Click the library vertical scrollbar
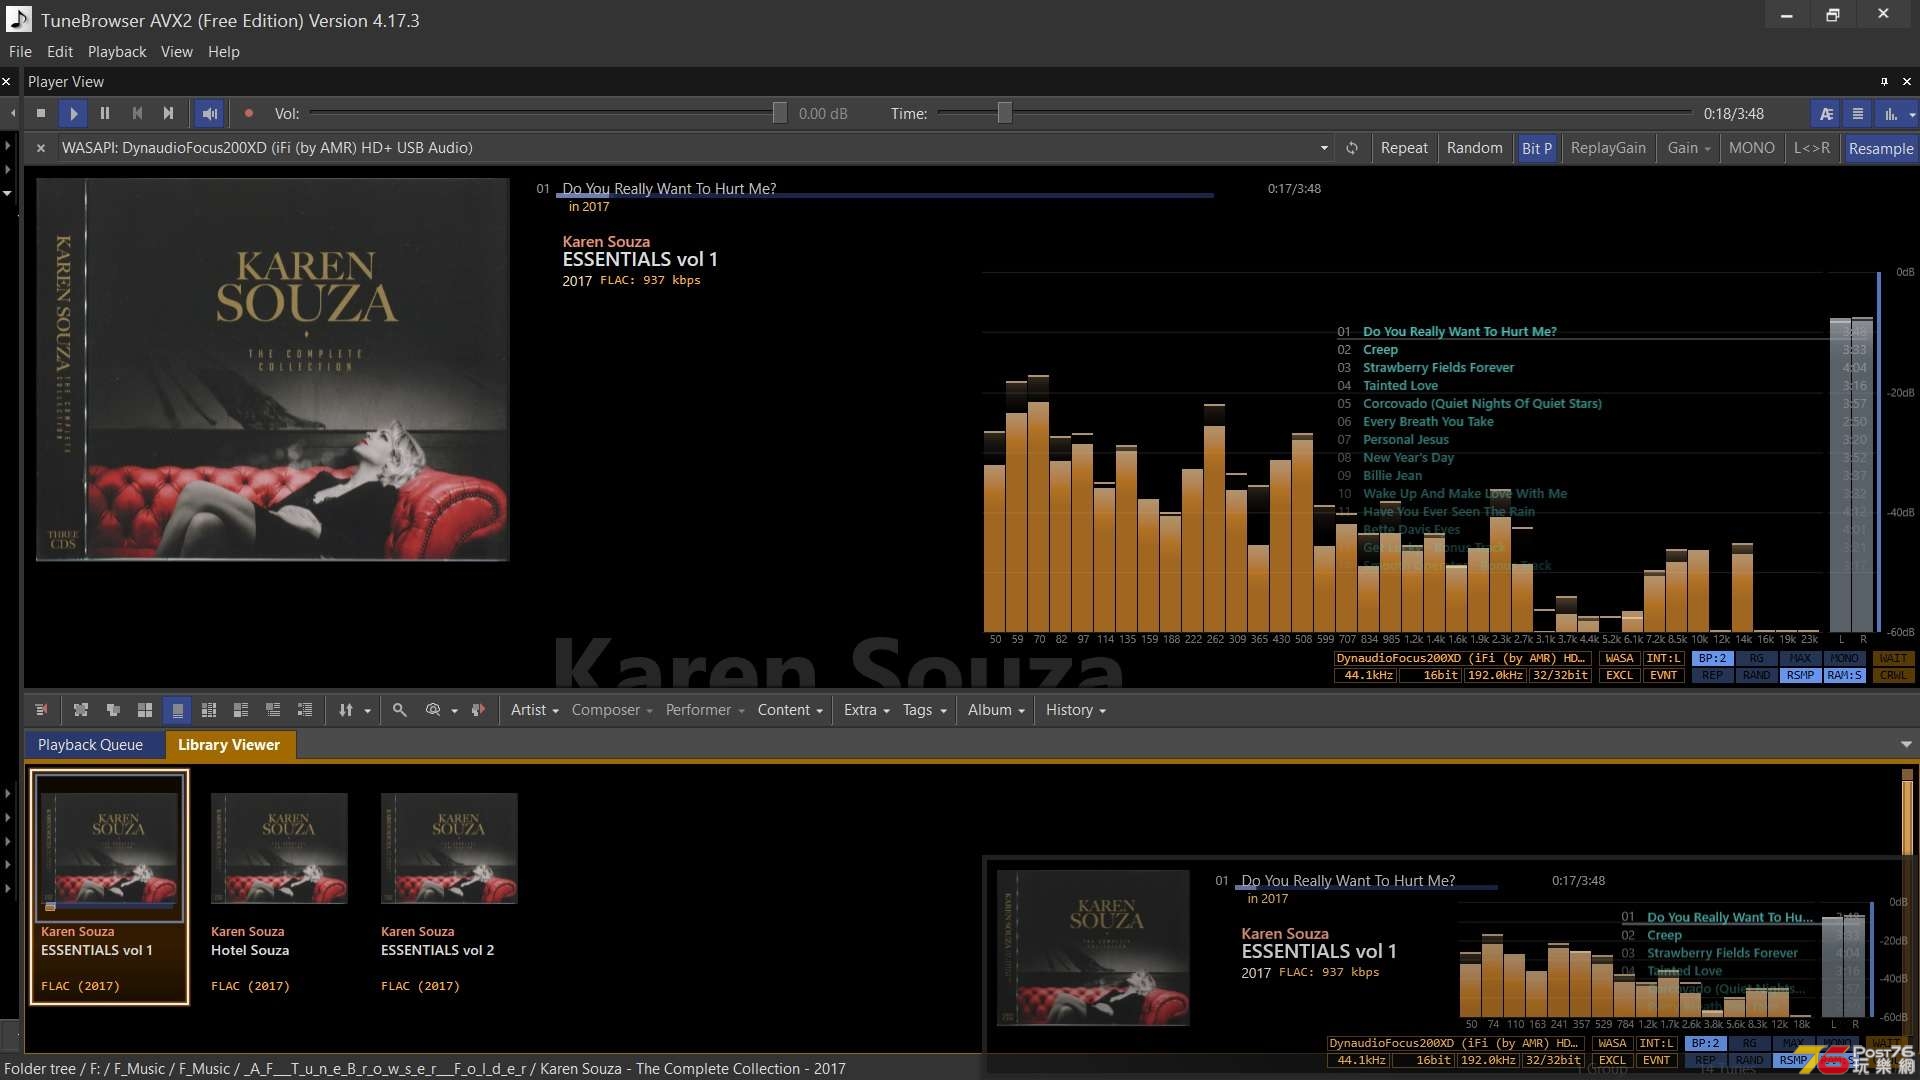The height and width of the screenshot is (1080, 1920). (x=1907, y=817)
